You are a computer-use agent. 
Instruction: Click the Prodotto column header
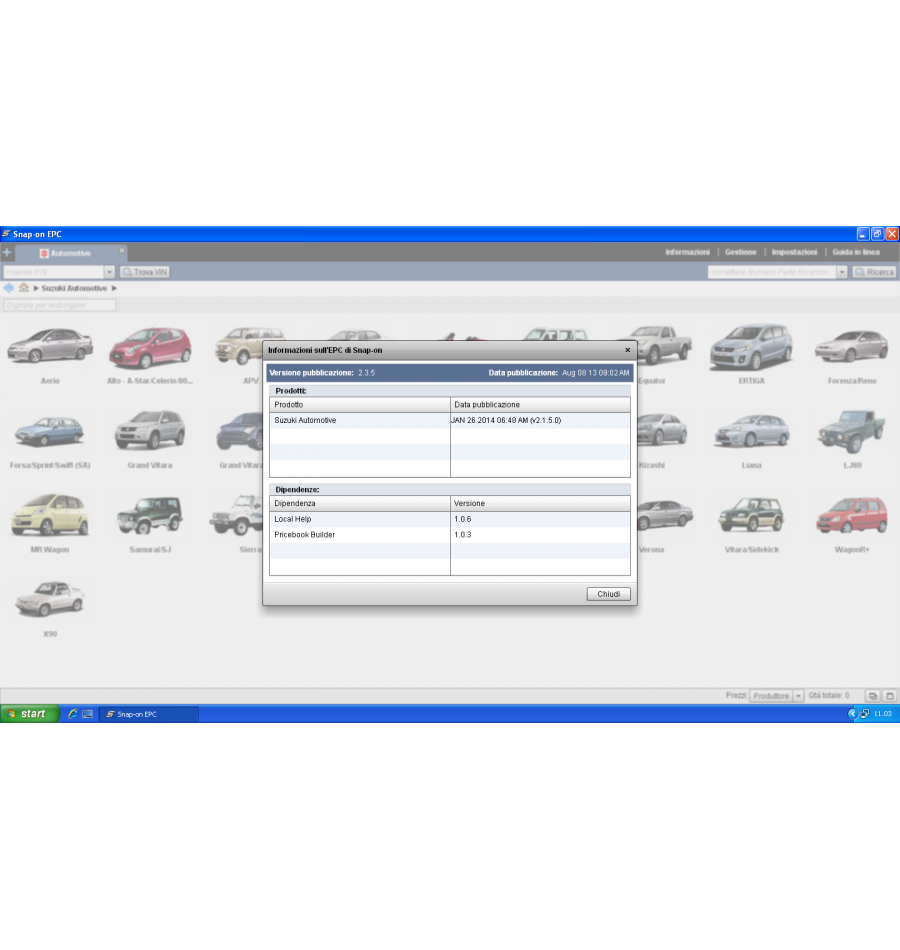tap(360, 405)
